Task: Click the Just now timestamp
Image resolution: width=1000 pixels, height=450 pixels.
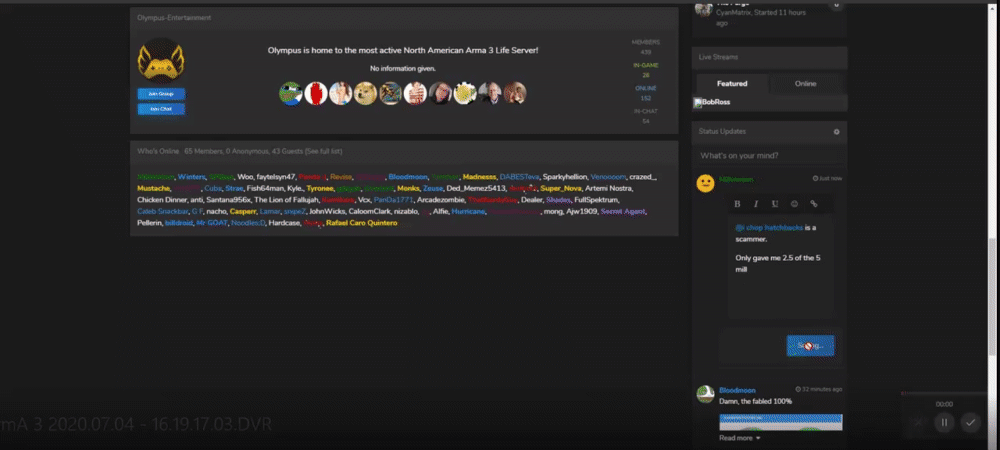Action: 828,178
